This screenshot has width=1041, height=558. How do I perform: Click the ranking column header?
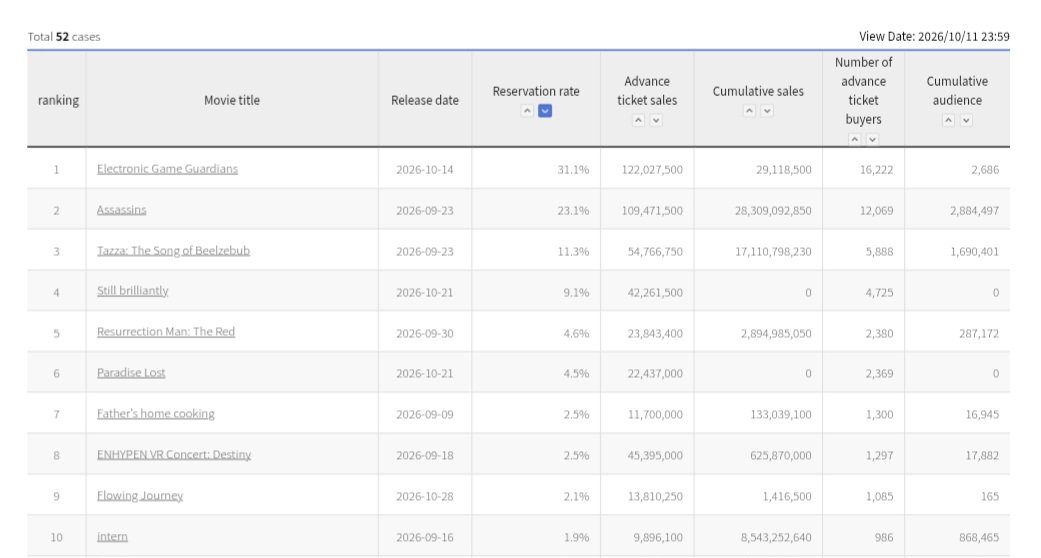click(x=58, y=100)
